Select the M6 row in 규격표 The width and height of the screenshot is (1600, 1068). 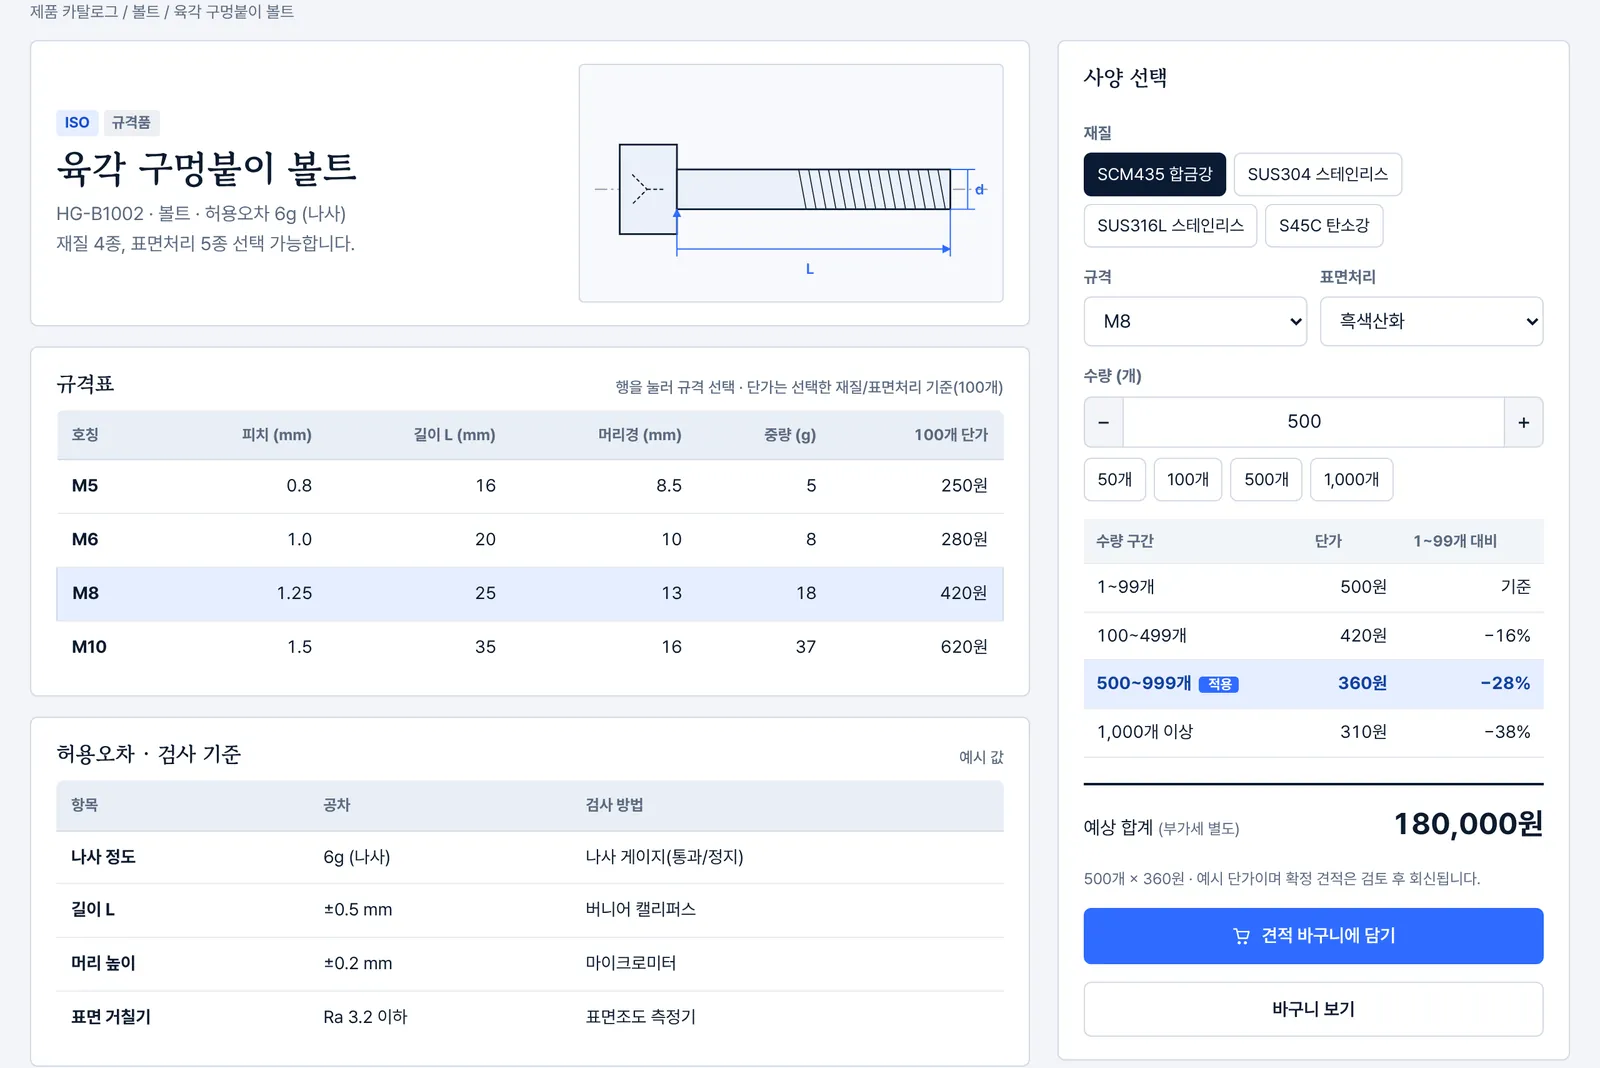click(530, 540)
